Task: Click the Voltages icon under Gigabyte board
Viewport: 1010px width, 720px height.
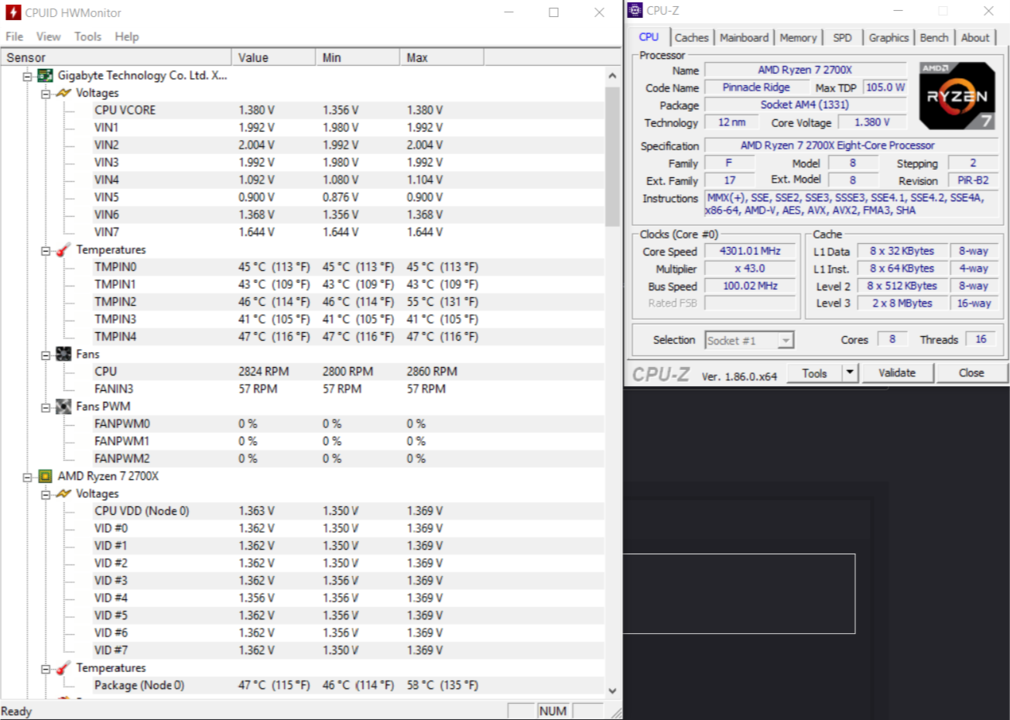Action: pos(63,93)
